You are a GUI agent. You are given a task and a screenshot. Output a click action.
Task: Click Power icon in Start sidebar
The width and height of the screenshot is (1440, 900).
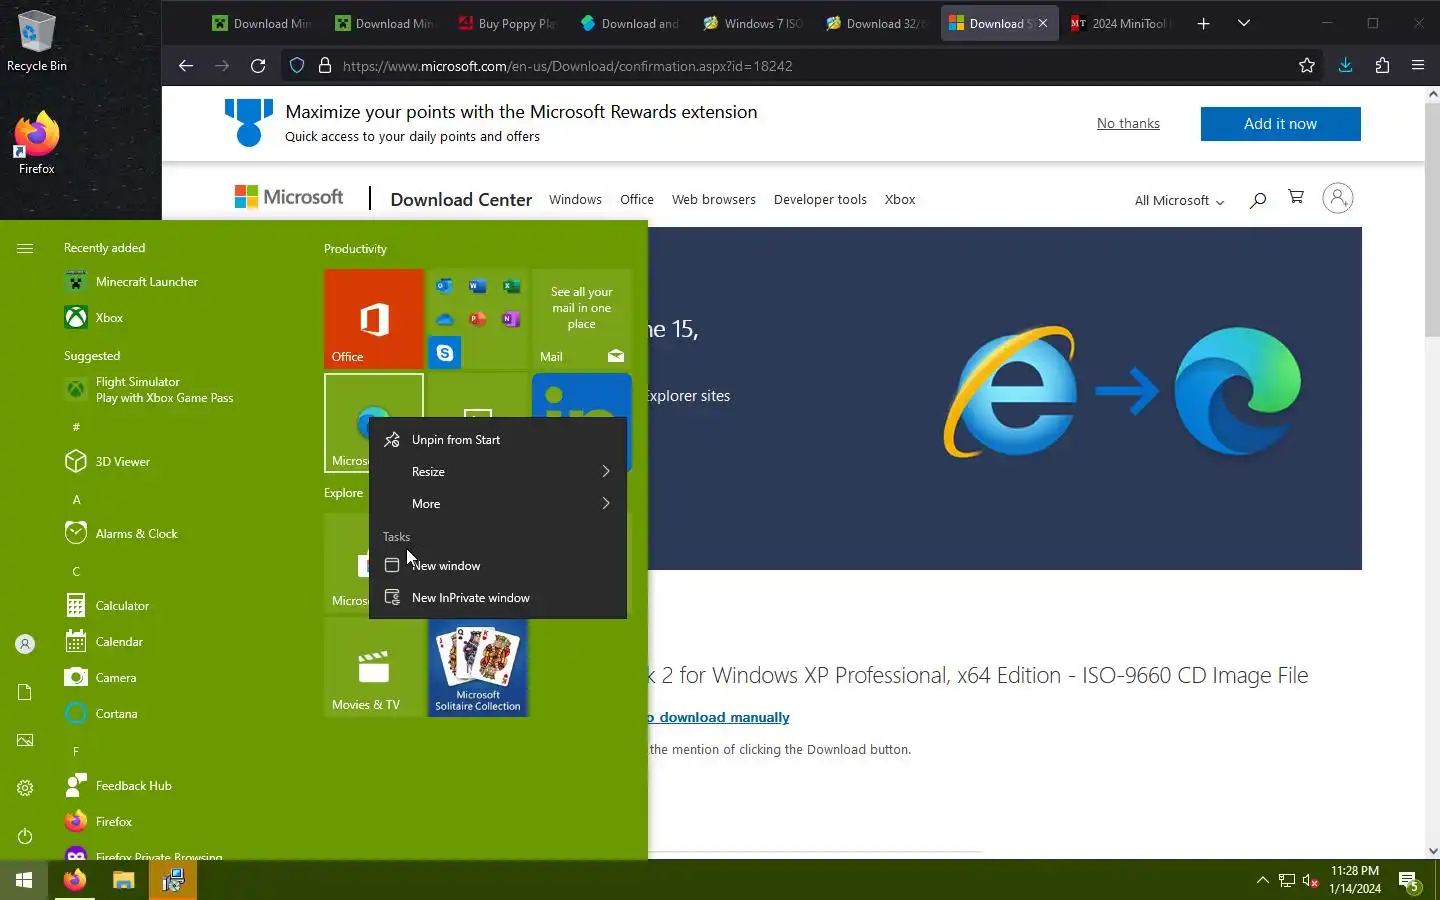25,836
